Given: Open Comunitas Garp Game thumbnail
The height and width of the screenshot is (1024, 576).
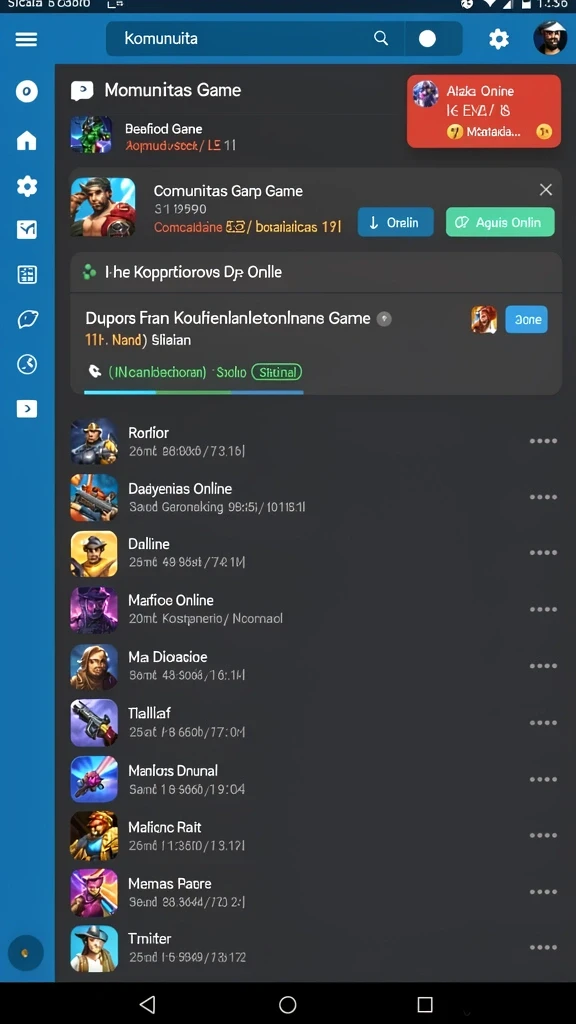Looking at the screenshot, I should coord(103,207).
